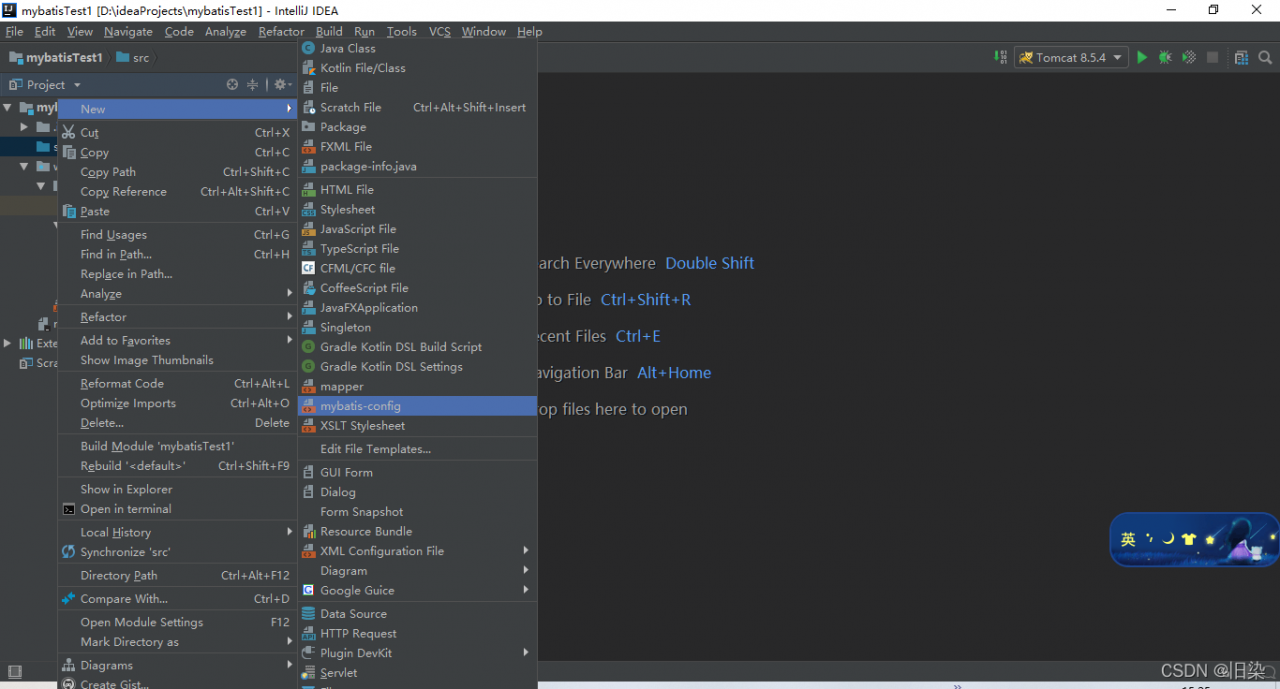Click the Stop square icon
This screenshot has height=689, width=1280.
(x=1212, y=58)
